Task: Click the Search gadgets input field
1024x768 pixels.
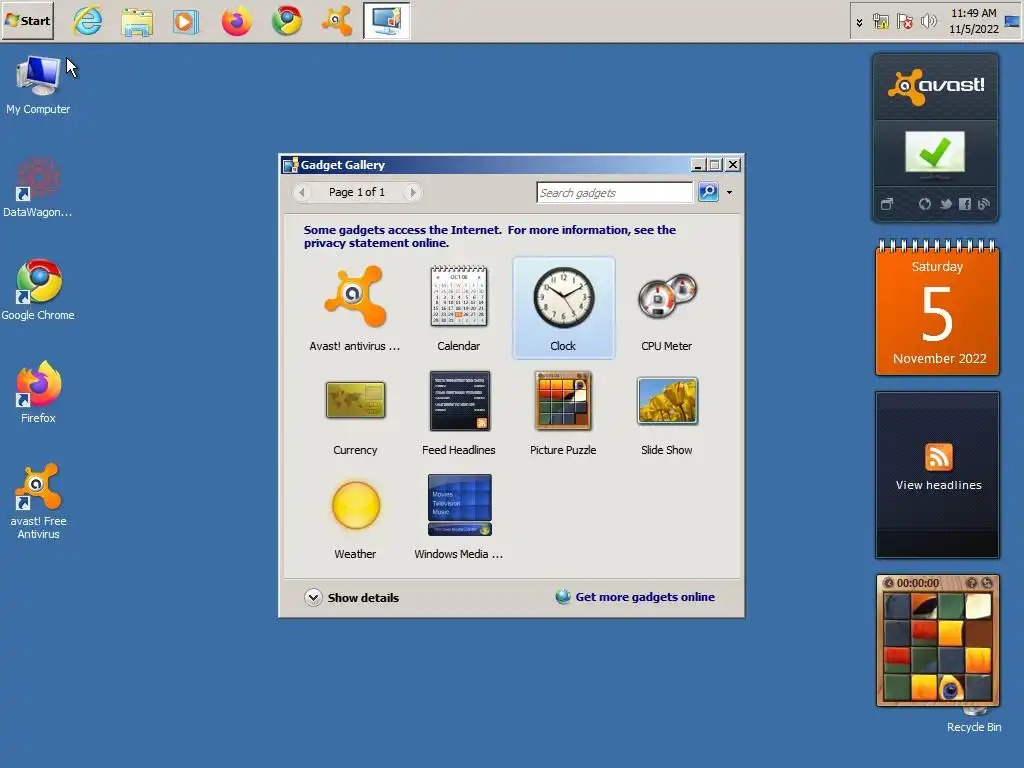Action: 614,193
